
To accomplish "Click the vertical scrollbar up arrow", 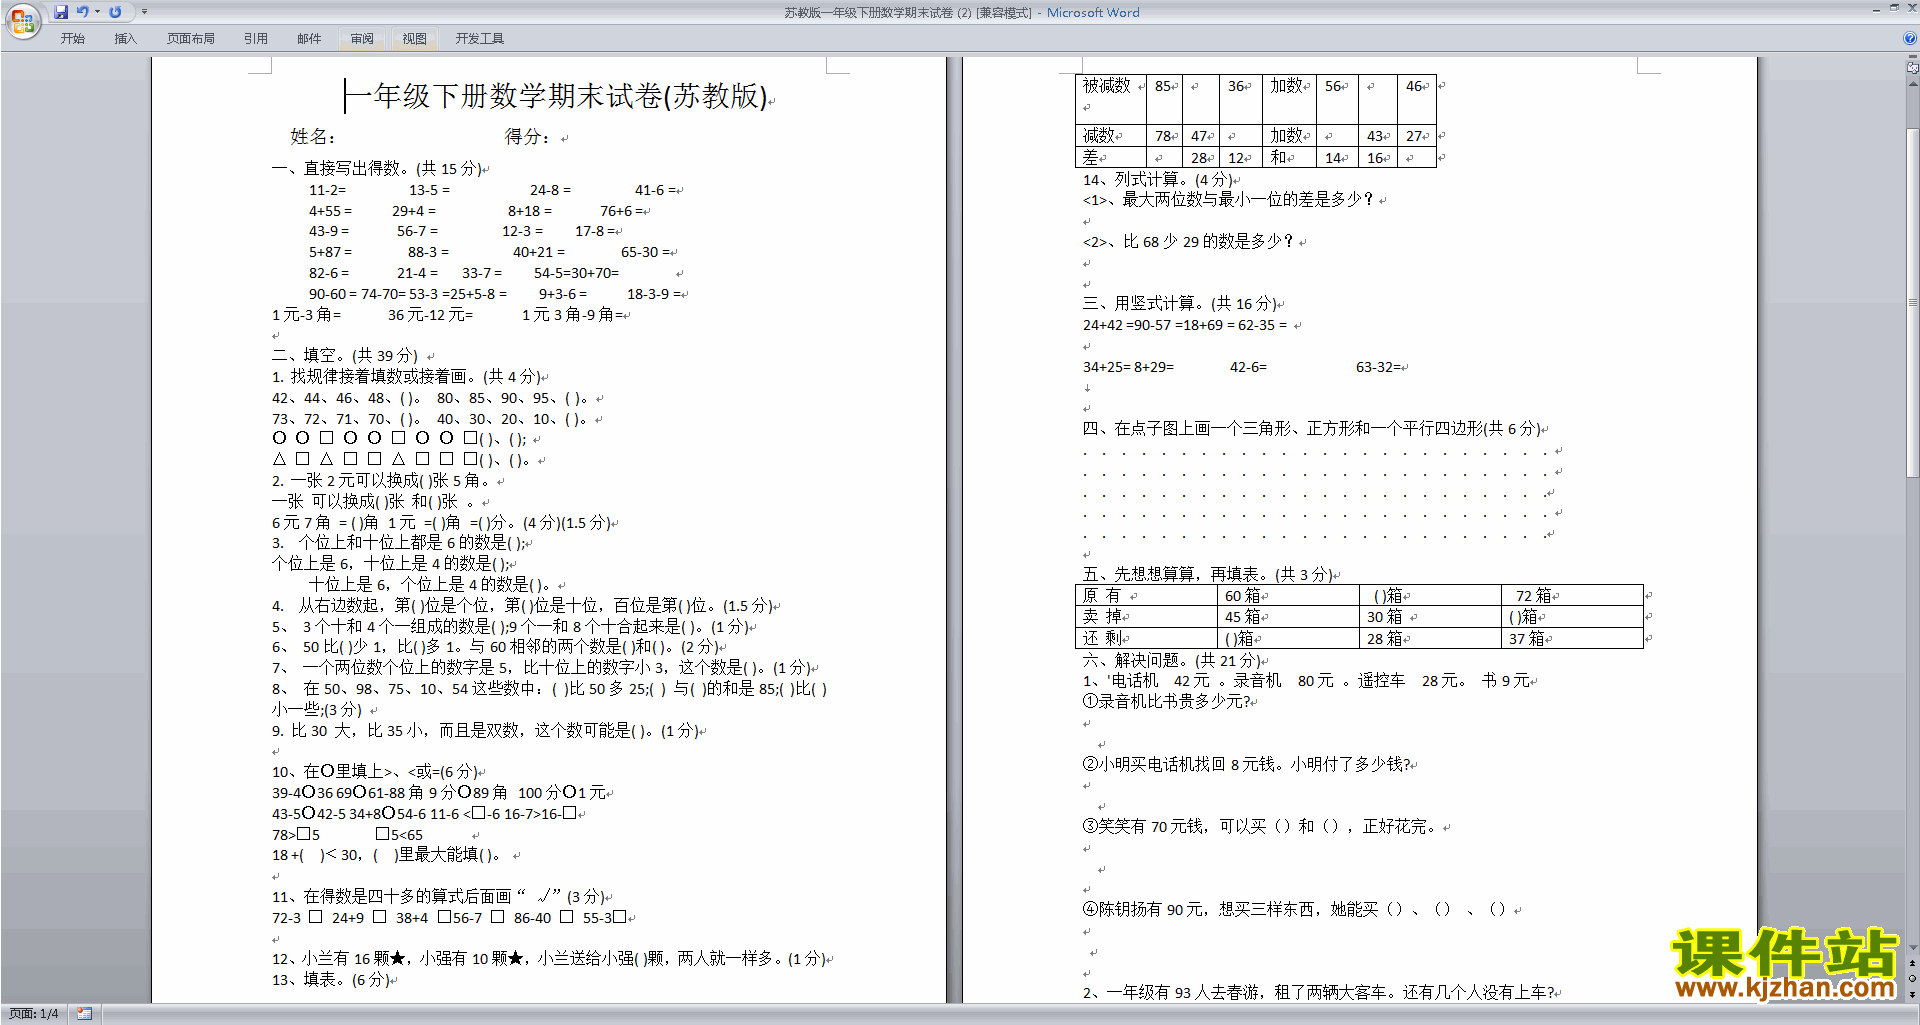I will tap(1913, 85).
